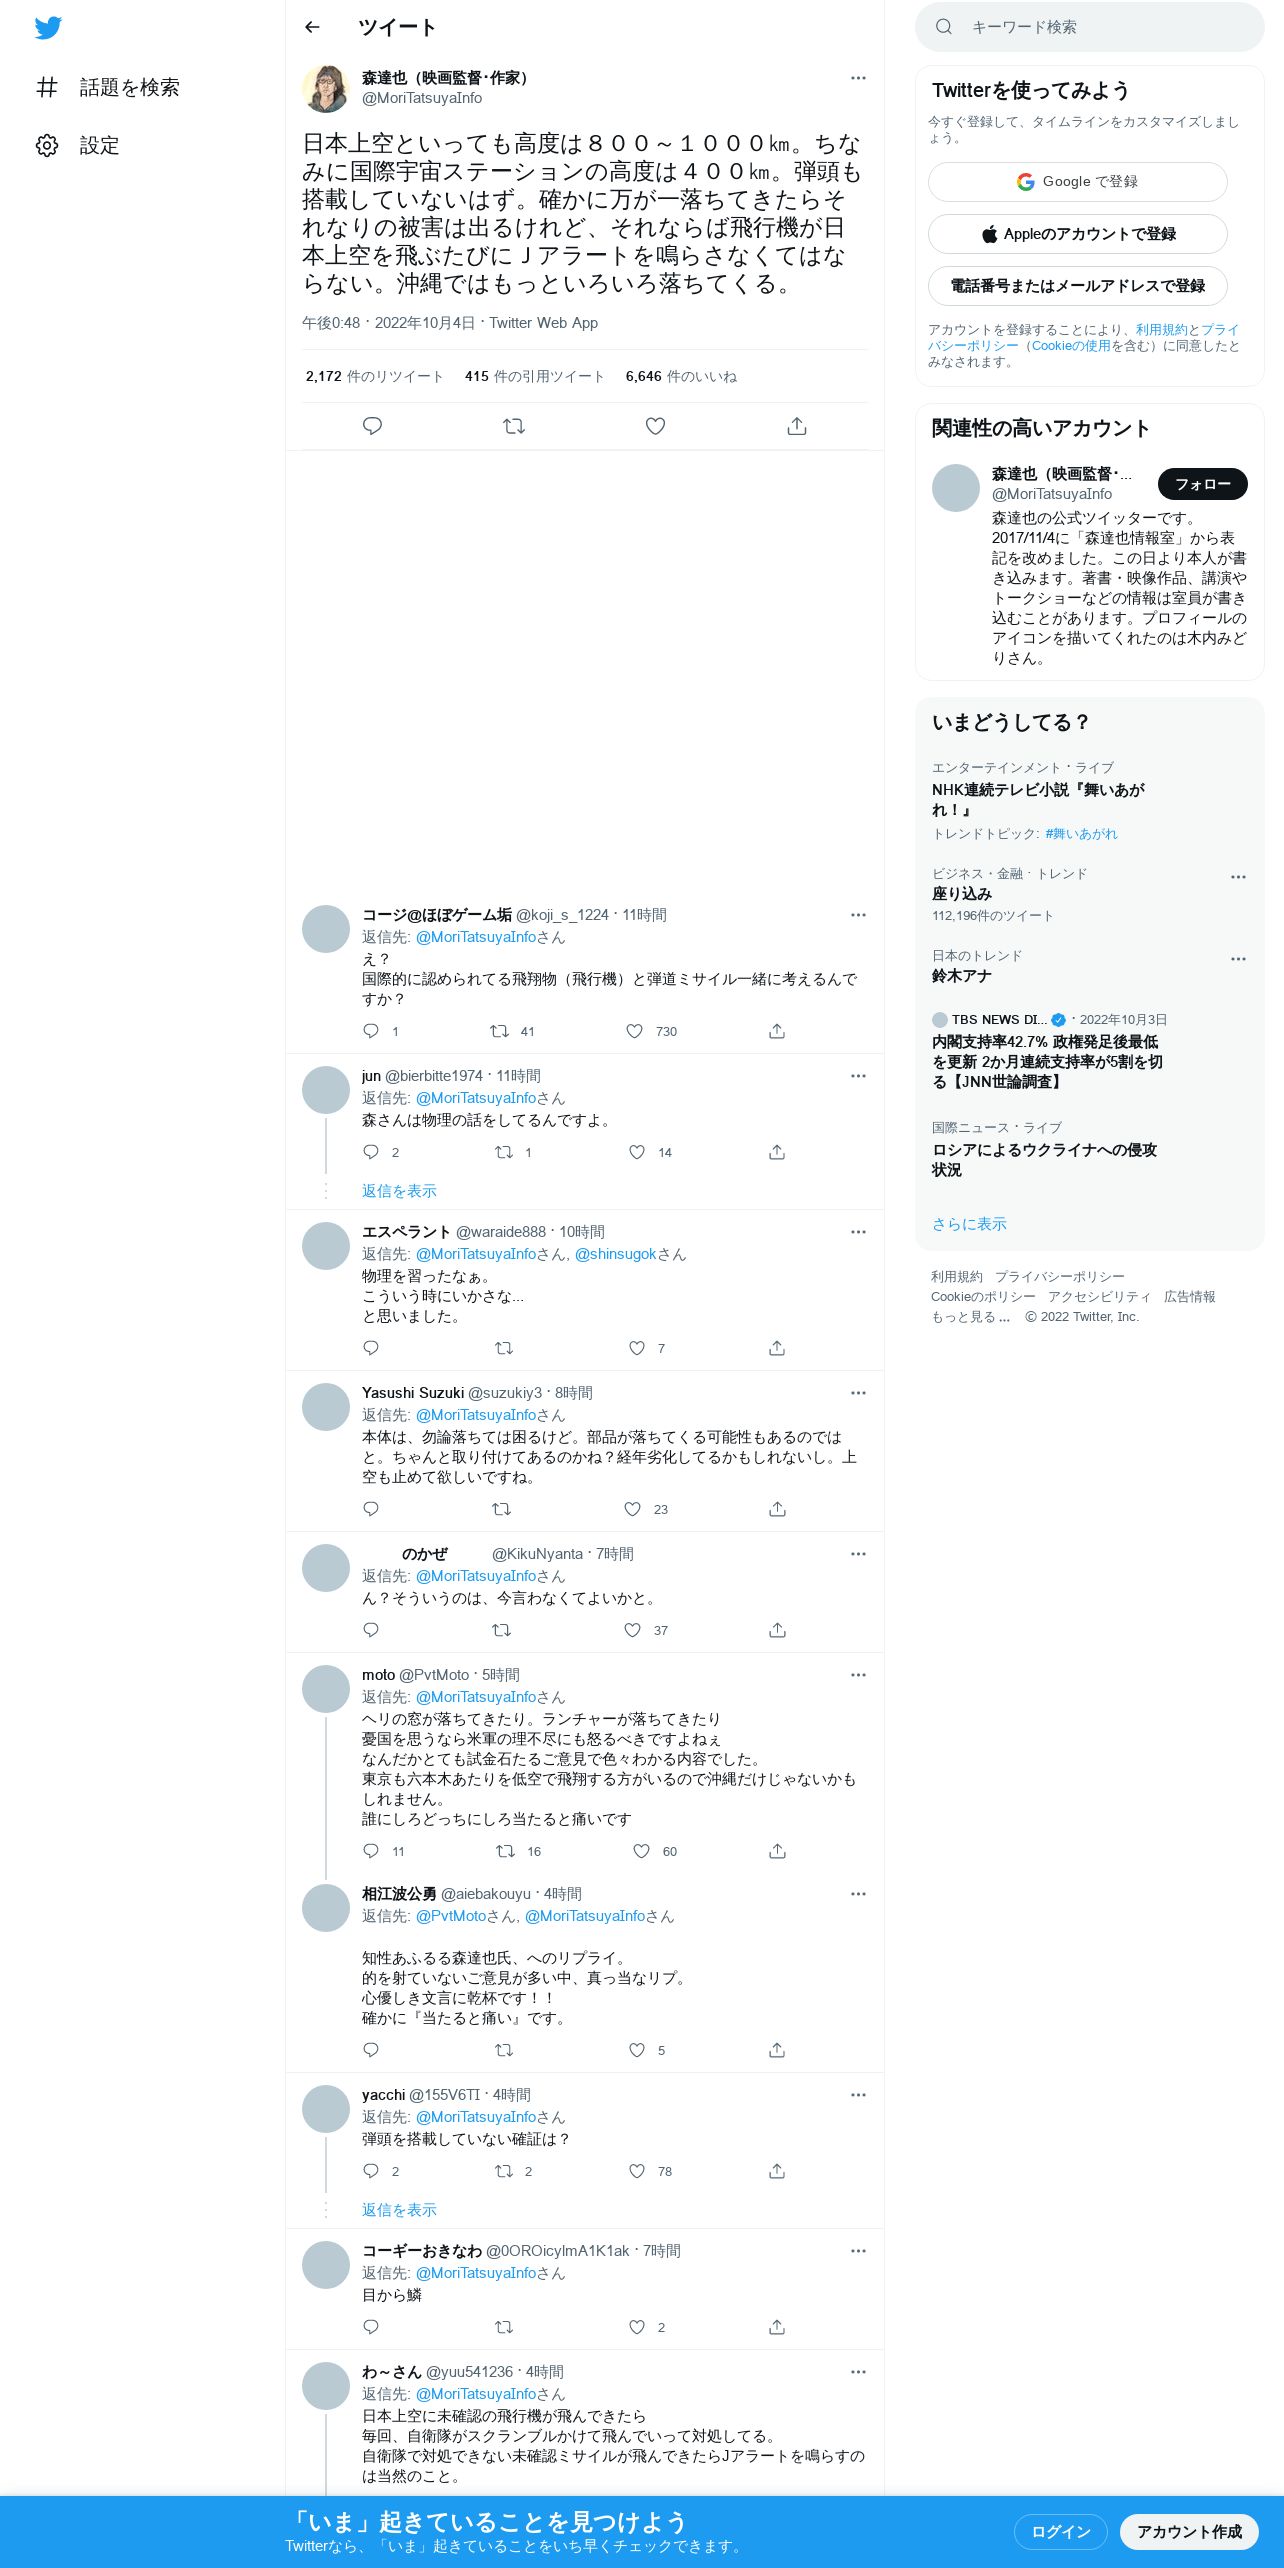The width and height of the screenshot is (1284, 2568).
Task: Share the main tweet via share icon
Action: point(797,426)
